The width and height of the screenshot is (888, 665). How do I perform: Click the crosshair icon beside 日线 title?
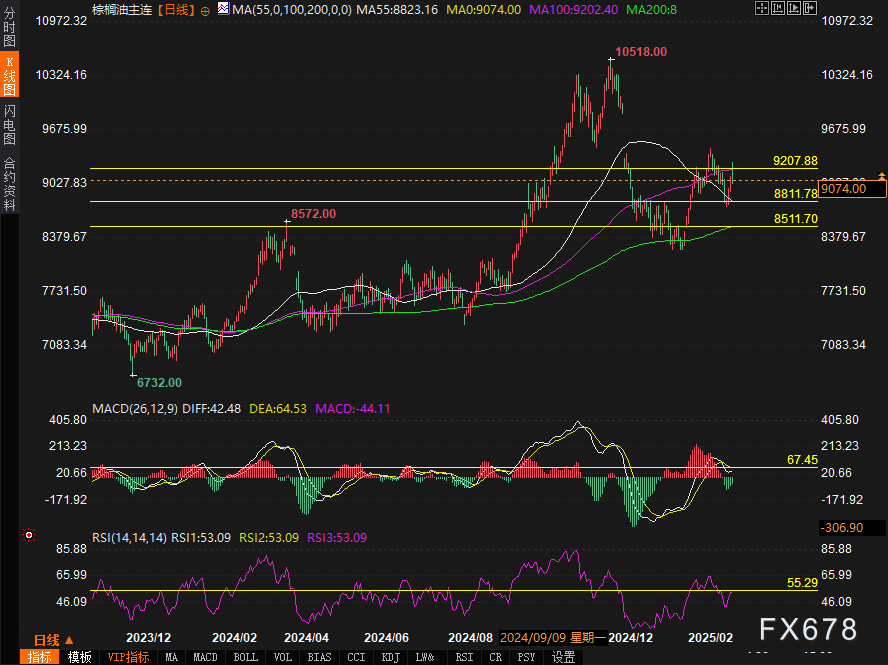point(205,9)
